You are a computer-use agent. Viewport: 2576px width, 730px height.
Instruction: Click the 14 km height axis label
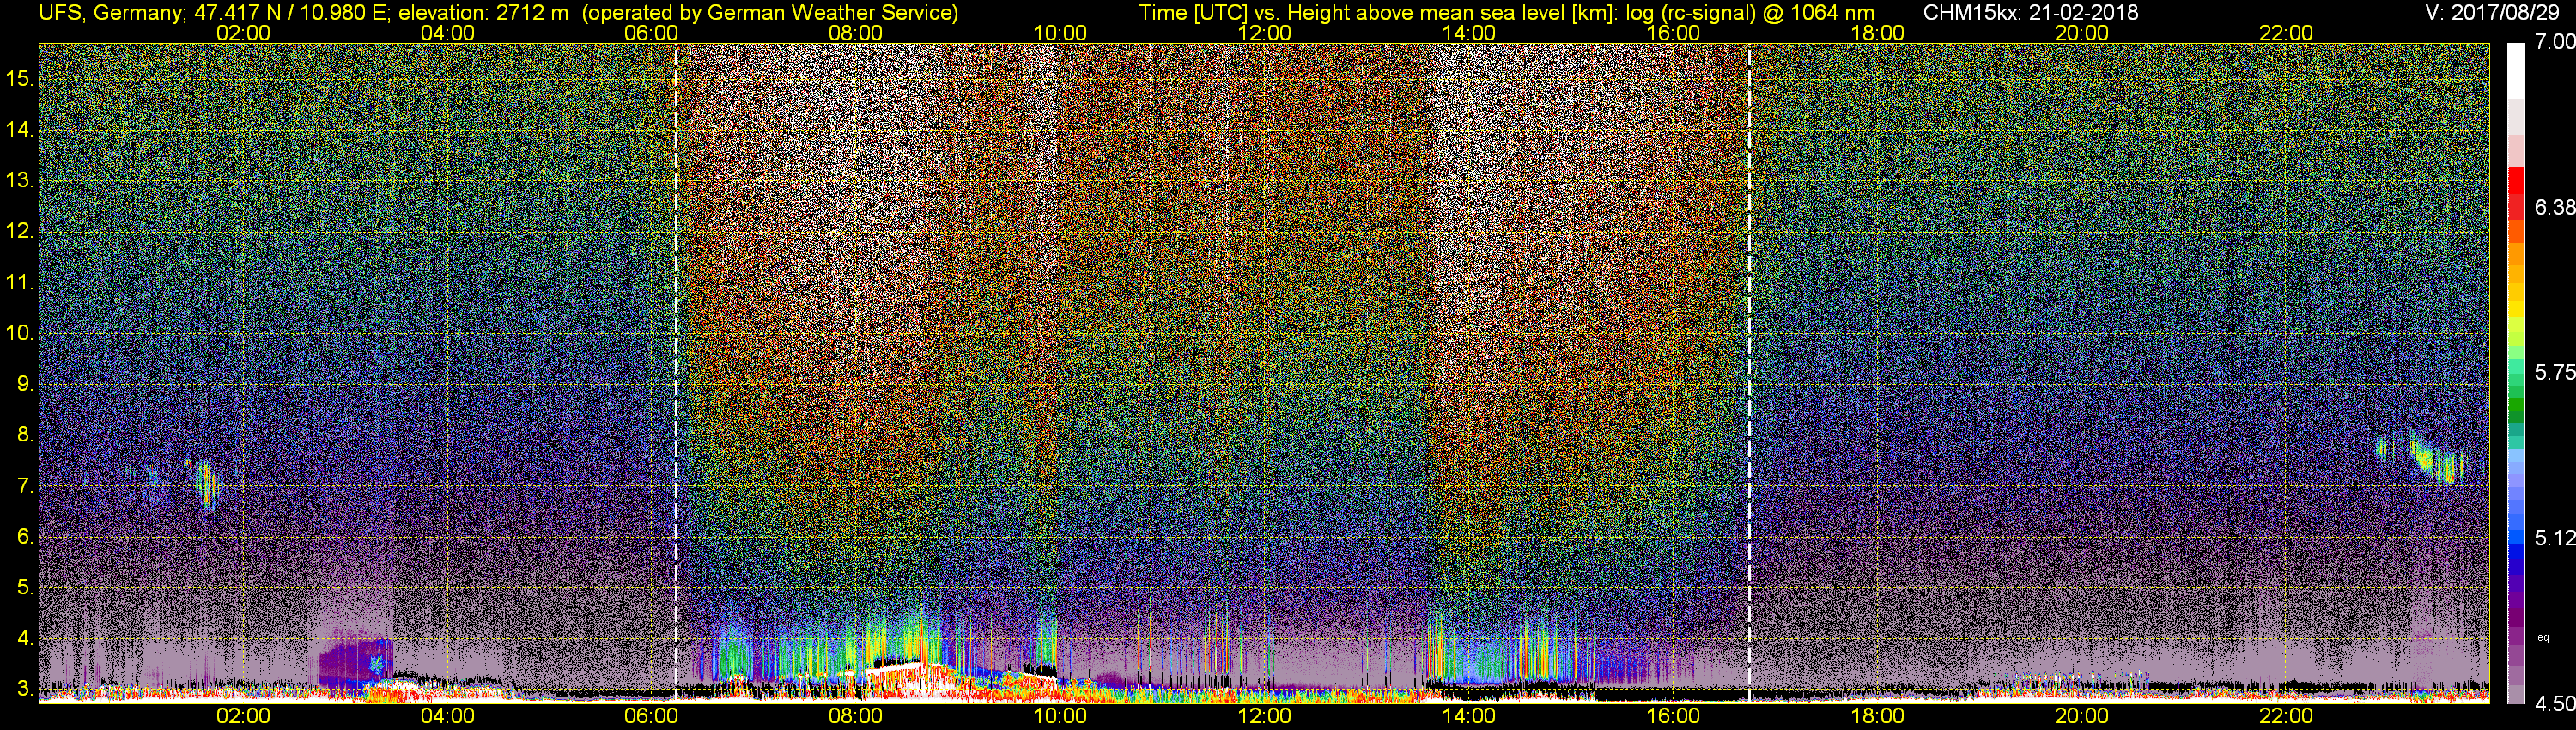tap(20, 129)
